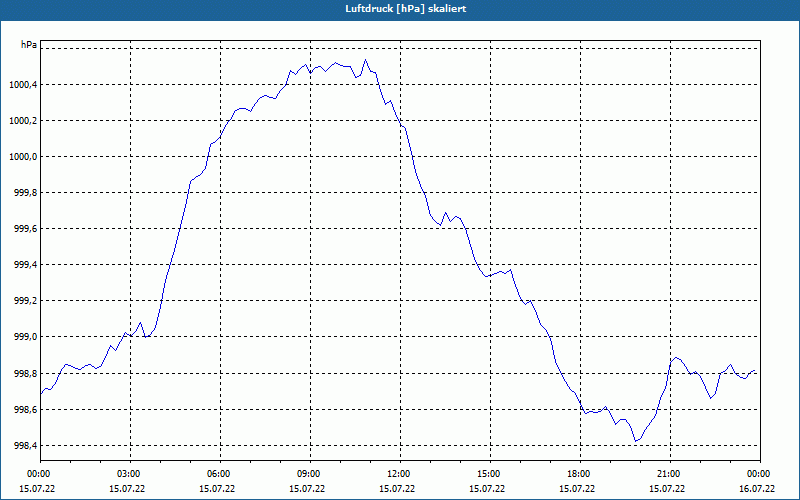Screen dimensions: 800x500
Task: Click the 03:00 time label
Action: pos(131,474)
